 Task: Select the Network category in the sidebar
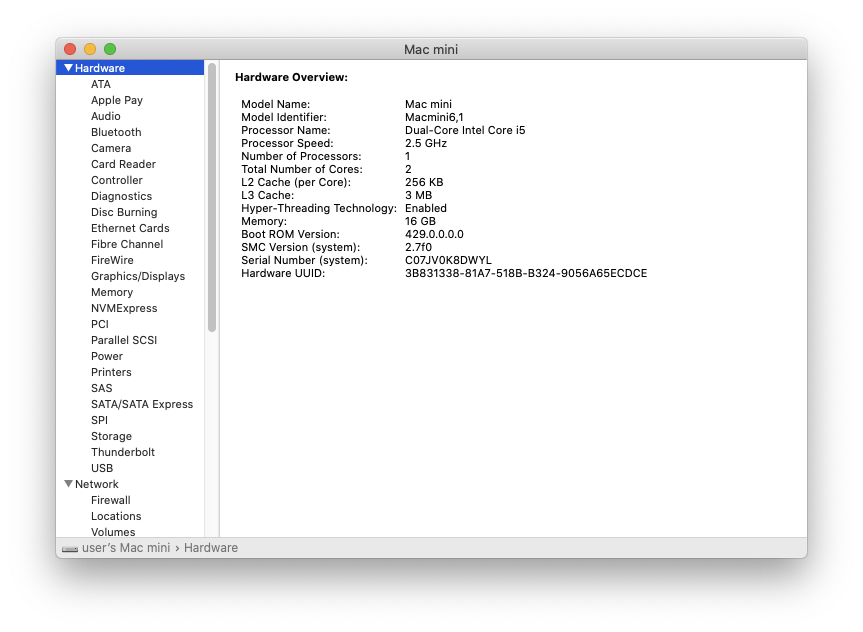click(97, 484)
